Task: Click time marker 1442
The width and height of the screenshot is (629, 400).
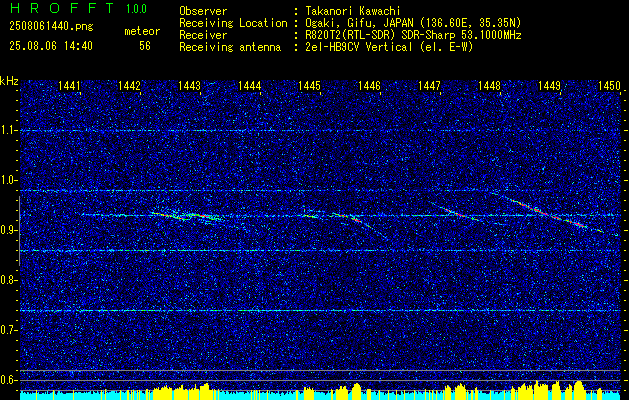Action: tap(129, 85)
